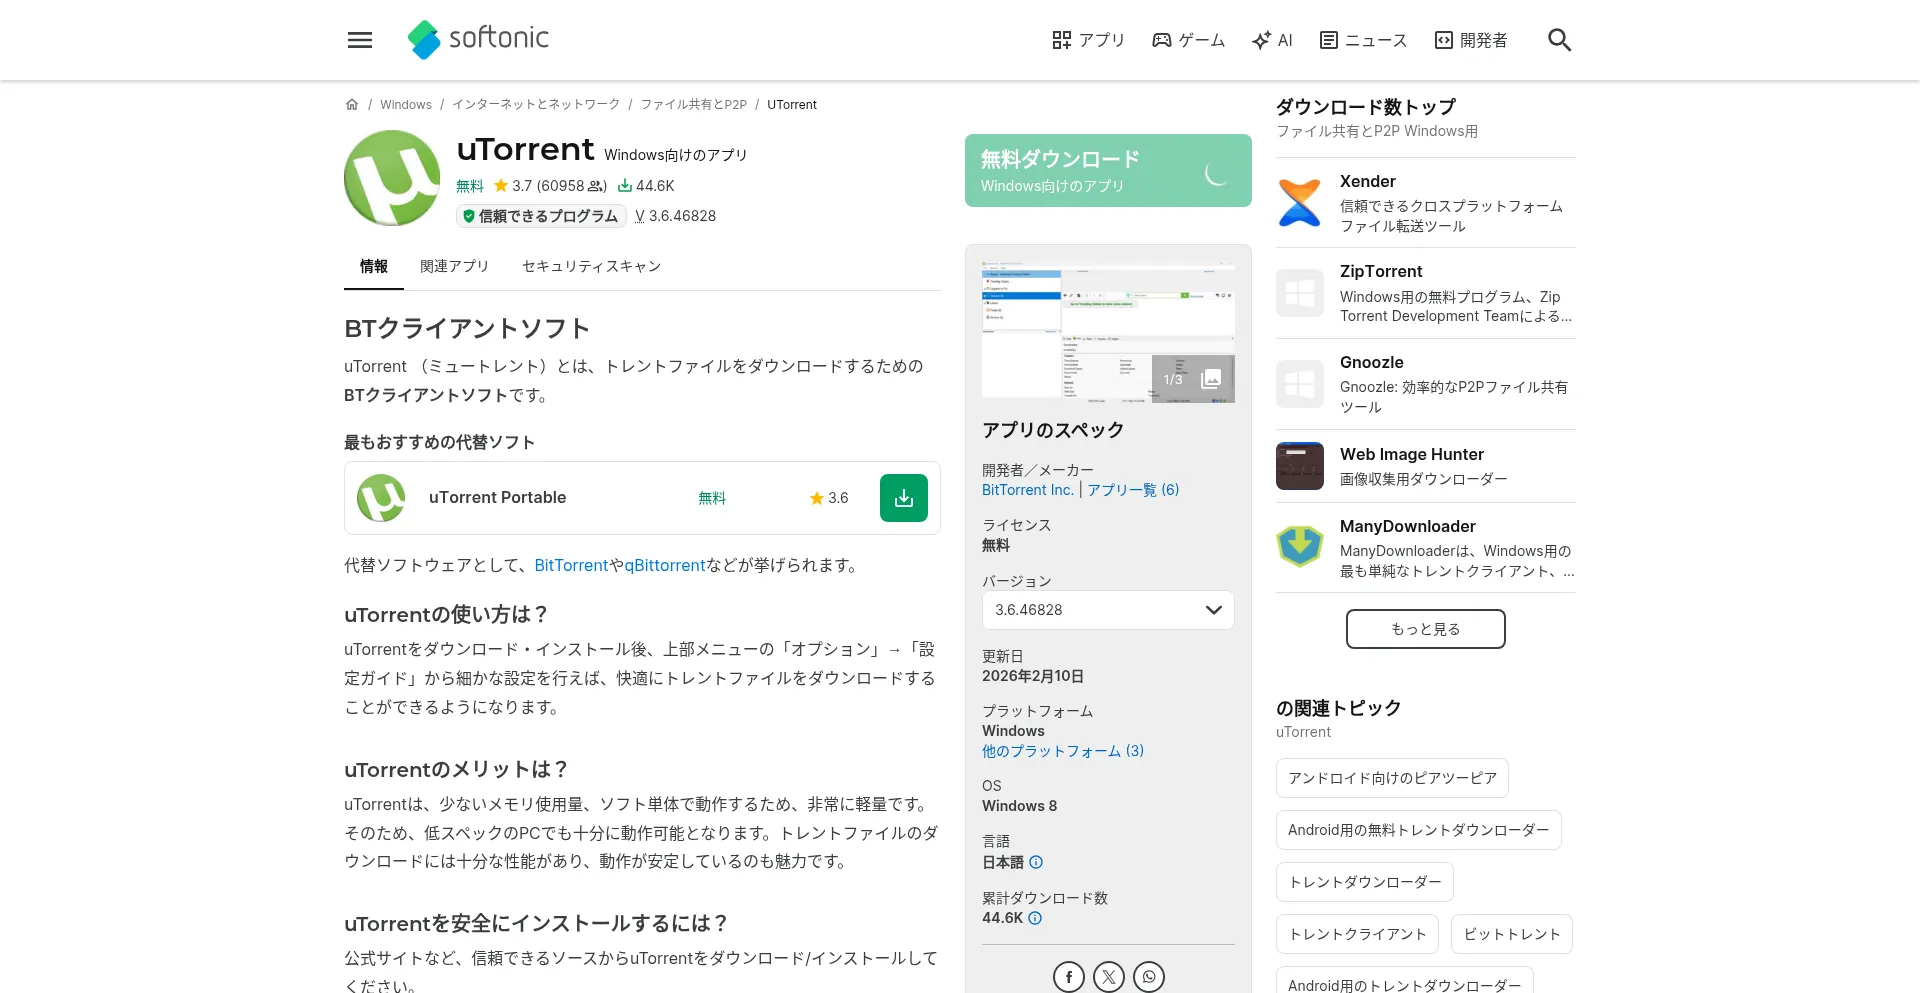Click the uTorrent Portable app icon

click(x=381, y=498)
